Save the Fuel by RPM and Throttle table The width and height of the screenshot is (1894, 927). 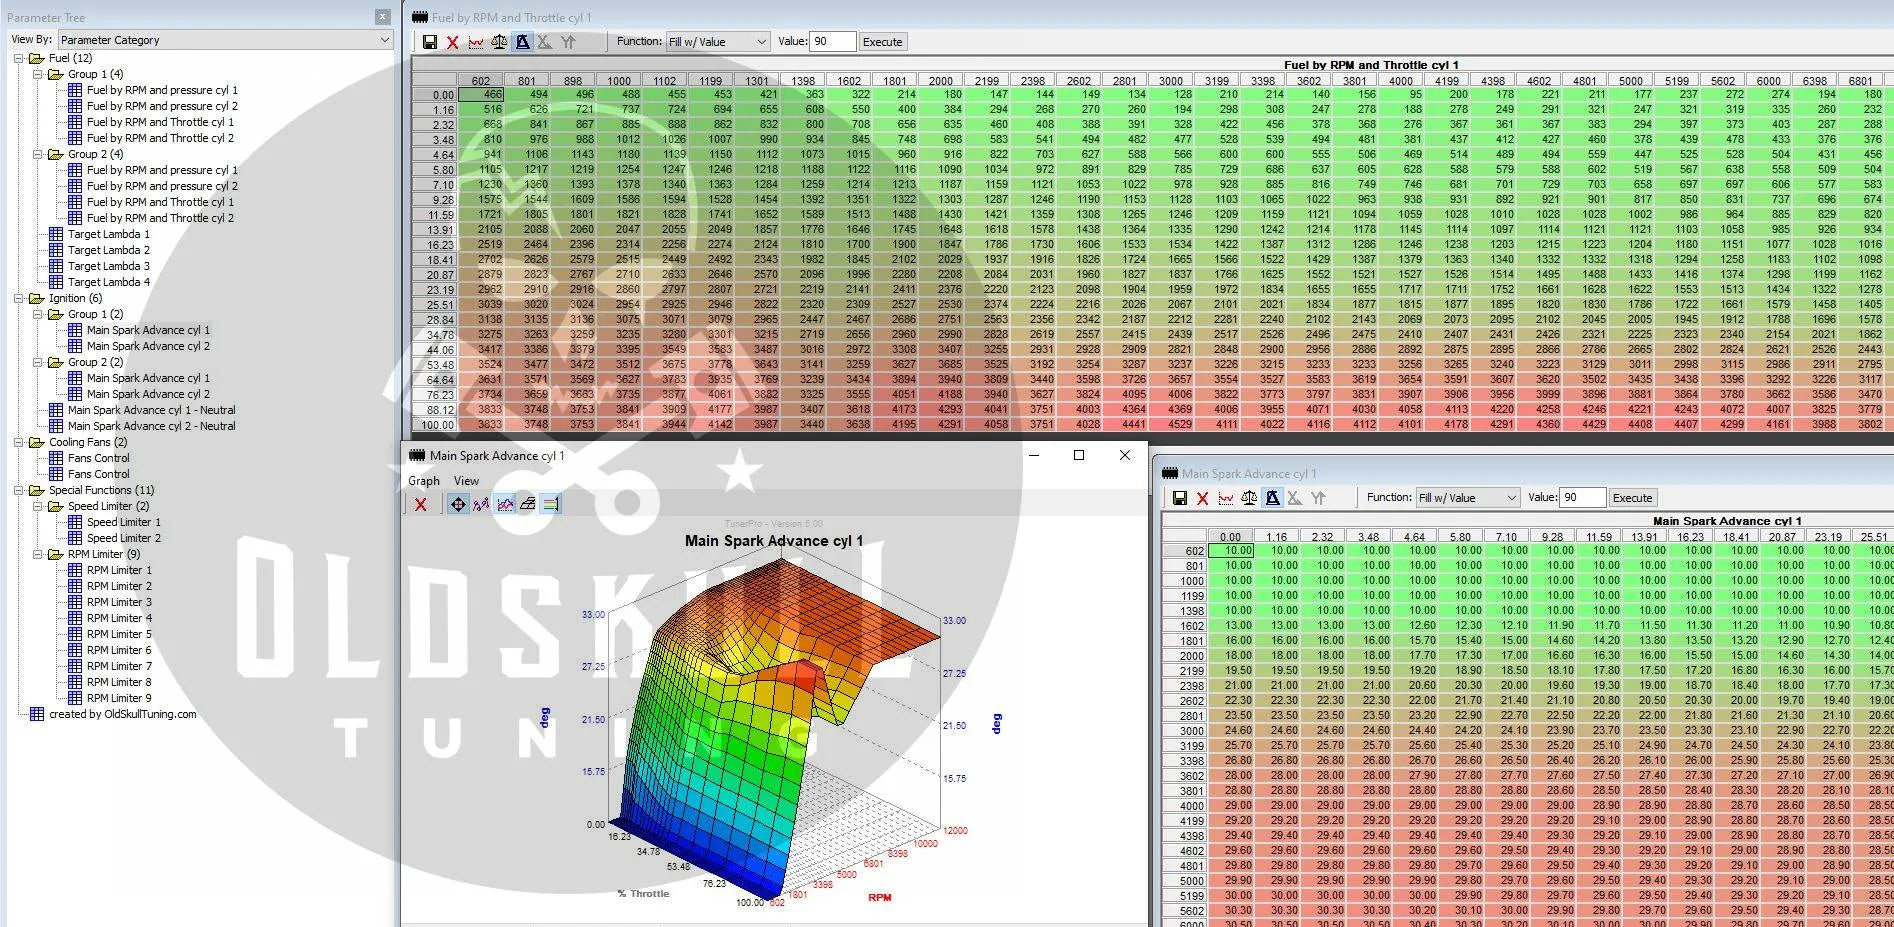[x=429, y=42]
